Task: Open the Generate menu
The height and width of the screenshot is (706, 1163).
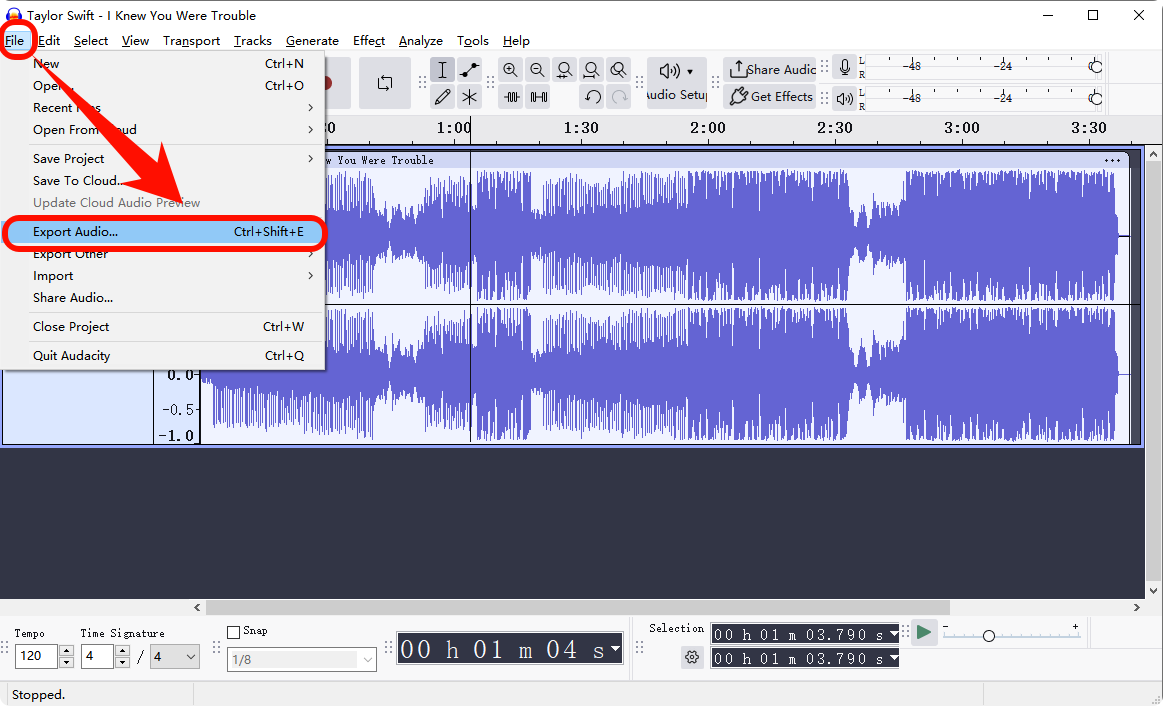Action: (x=312, y=41)
